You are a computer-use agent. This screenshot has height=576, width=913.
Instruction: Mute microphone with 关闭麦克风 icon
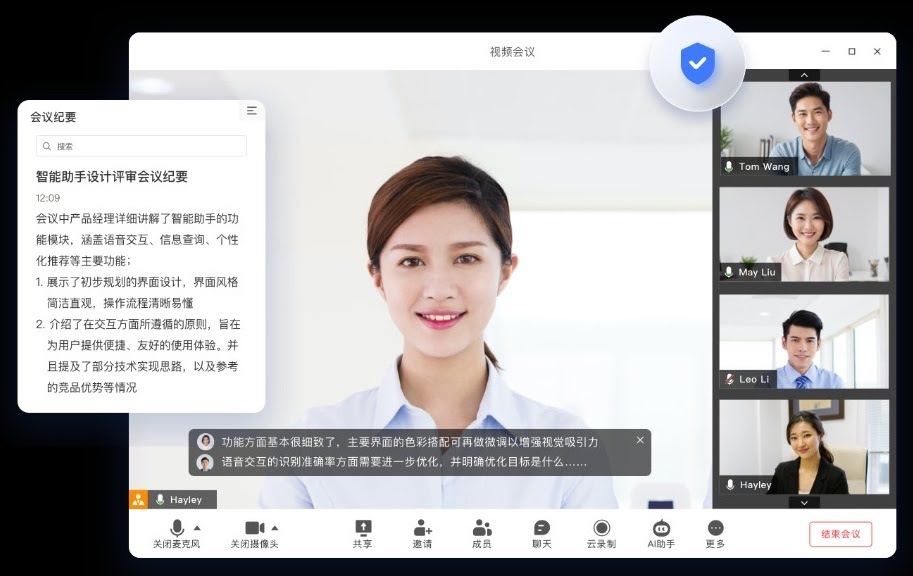[176, 528]
